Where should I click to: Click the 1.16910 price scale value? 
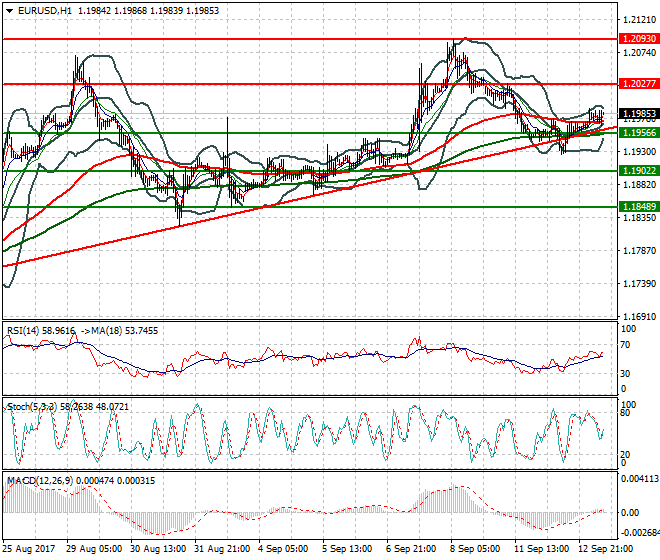pyautogui.click(x=637, y=316)
